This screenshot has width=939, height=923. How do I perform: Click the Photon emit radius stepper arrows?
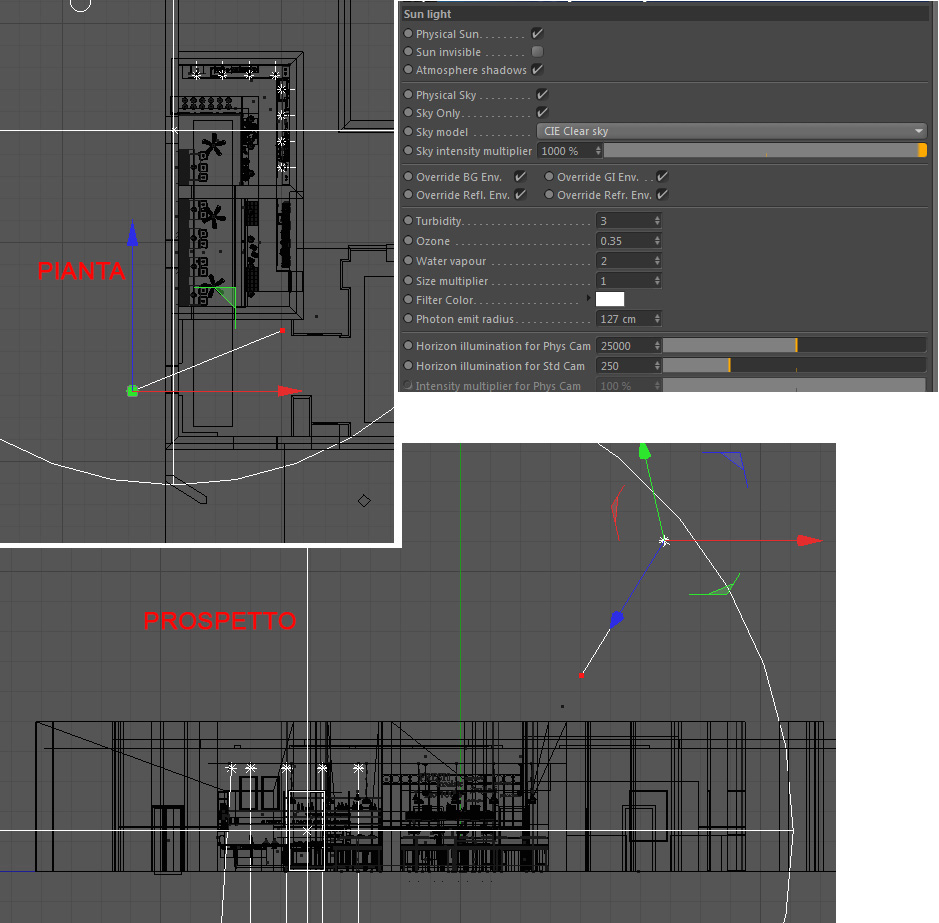(x=657, y=319)
